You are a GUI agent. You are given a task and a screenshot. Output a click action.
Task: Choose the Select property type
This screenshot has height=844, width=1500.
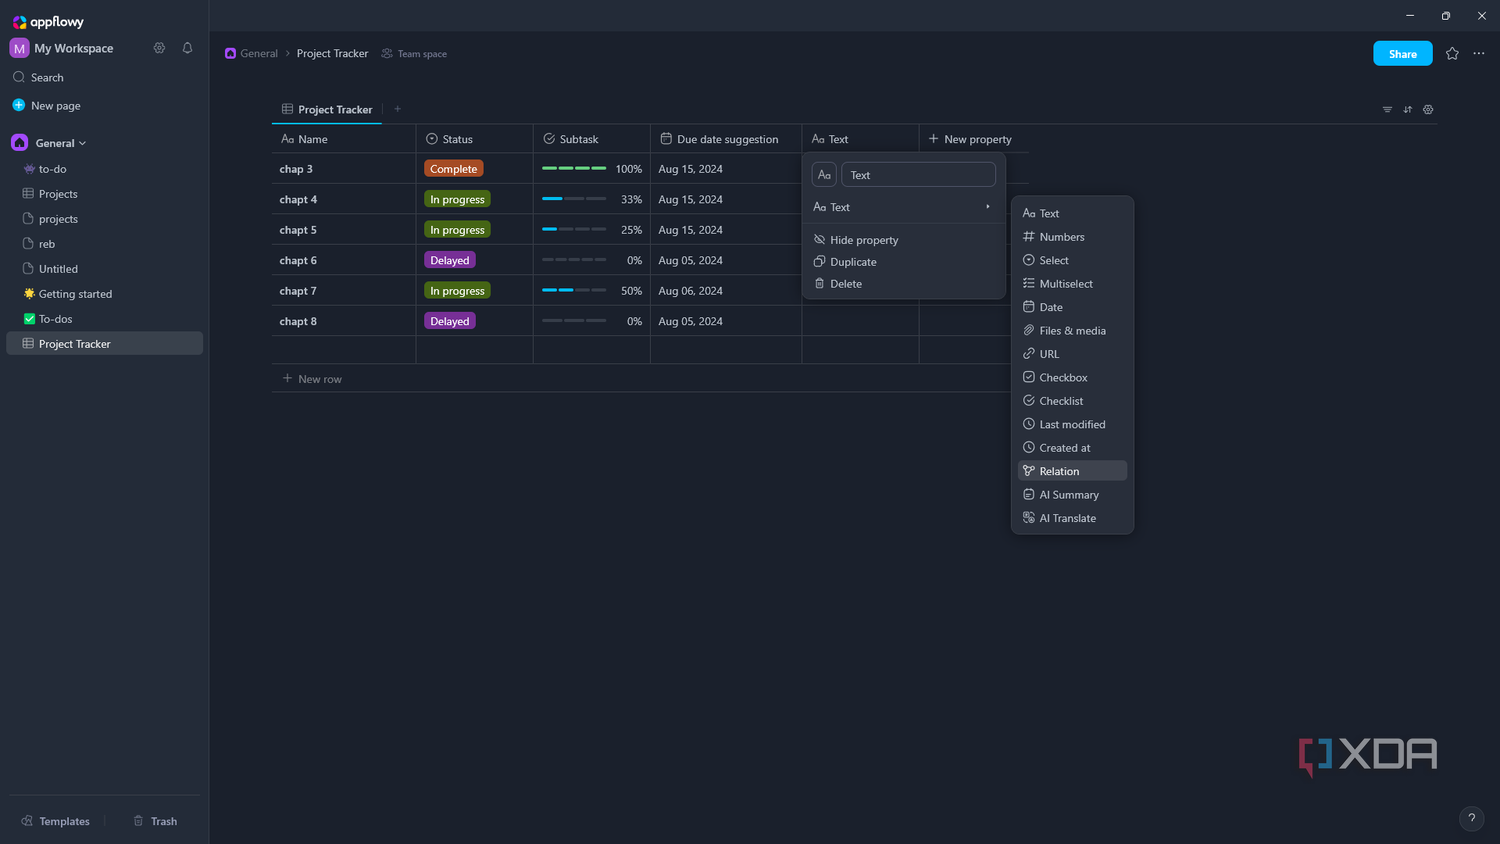coord(1072,260)
